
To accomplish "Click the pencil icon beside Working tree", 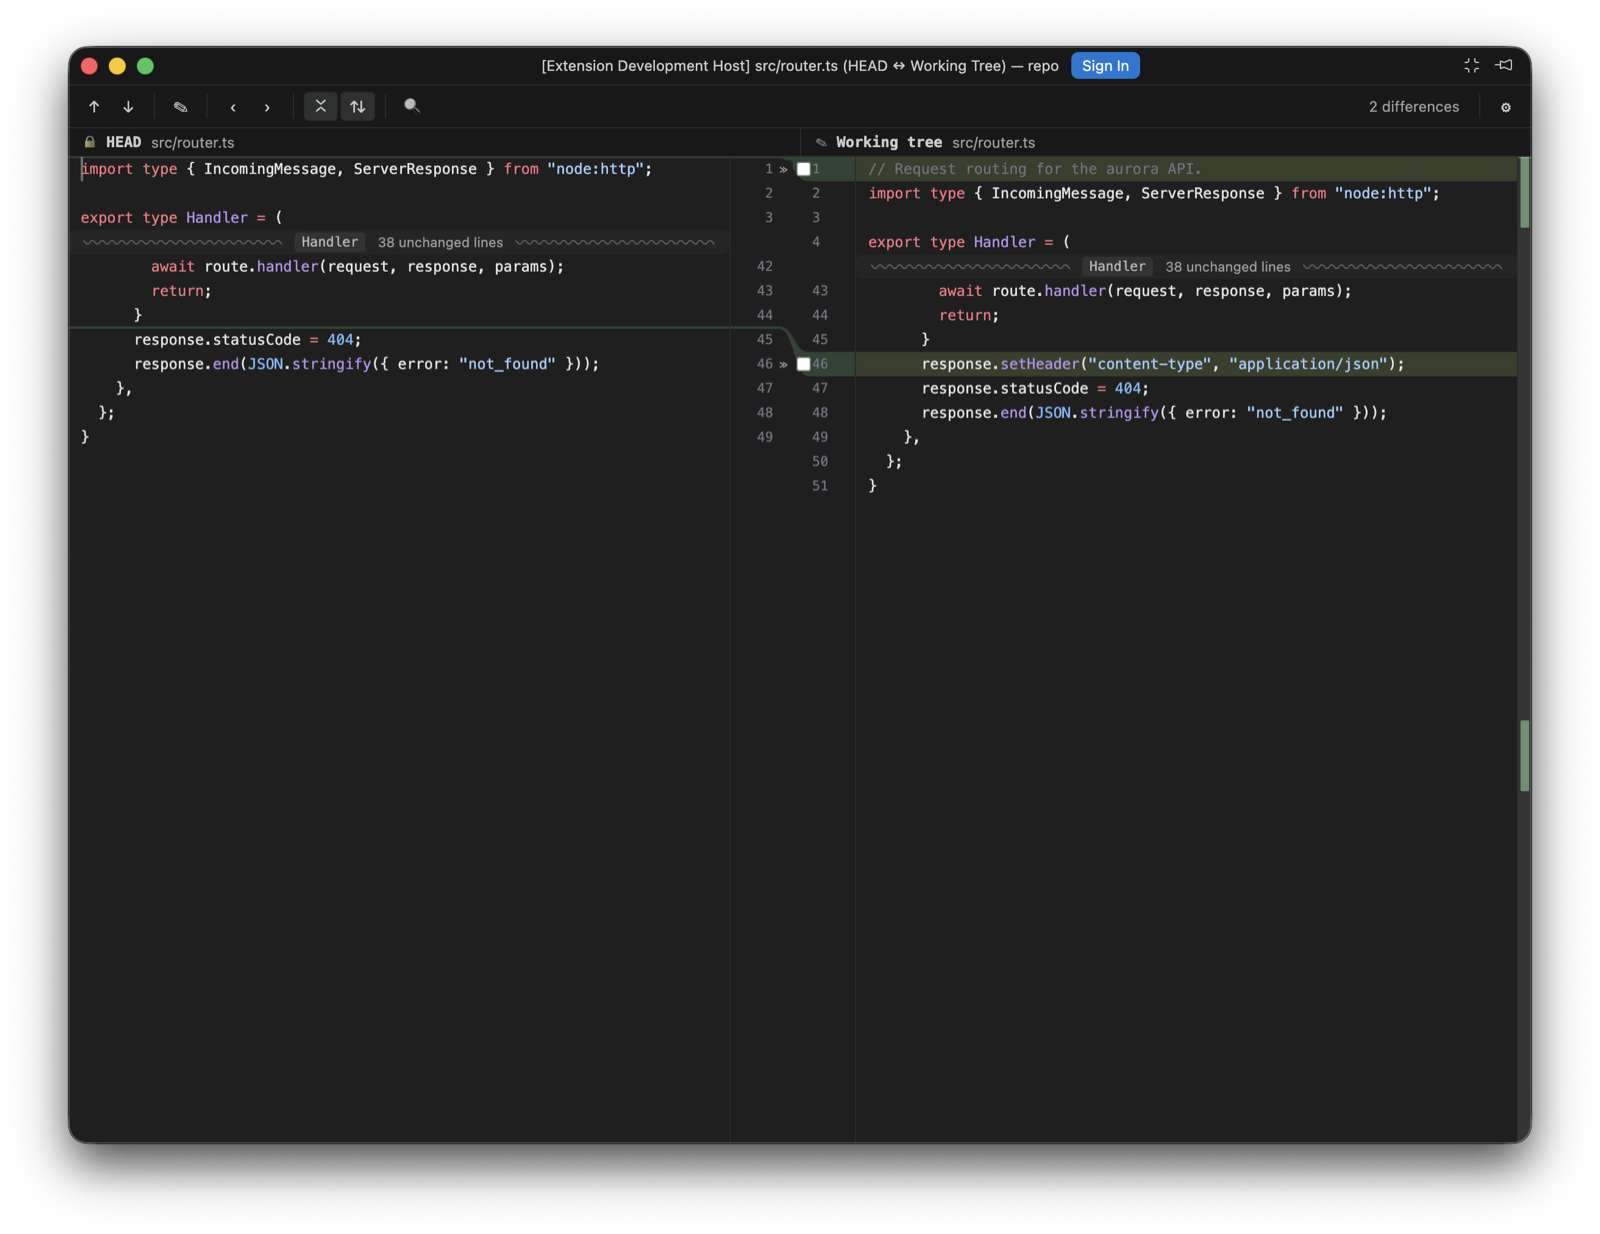I will 821,142.
